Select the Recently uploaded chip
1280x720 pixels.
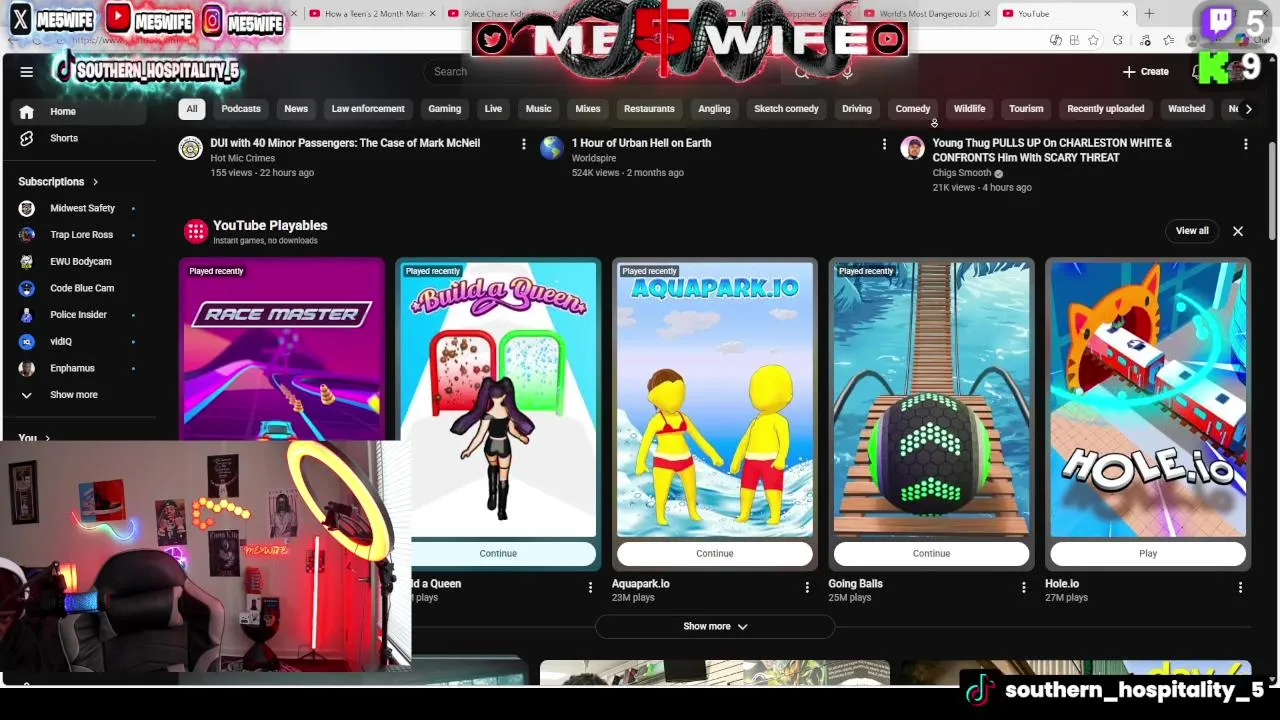[x=1106, y=109]
